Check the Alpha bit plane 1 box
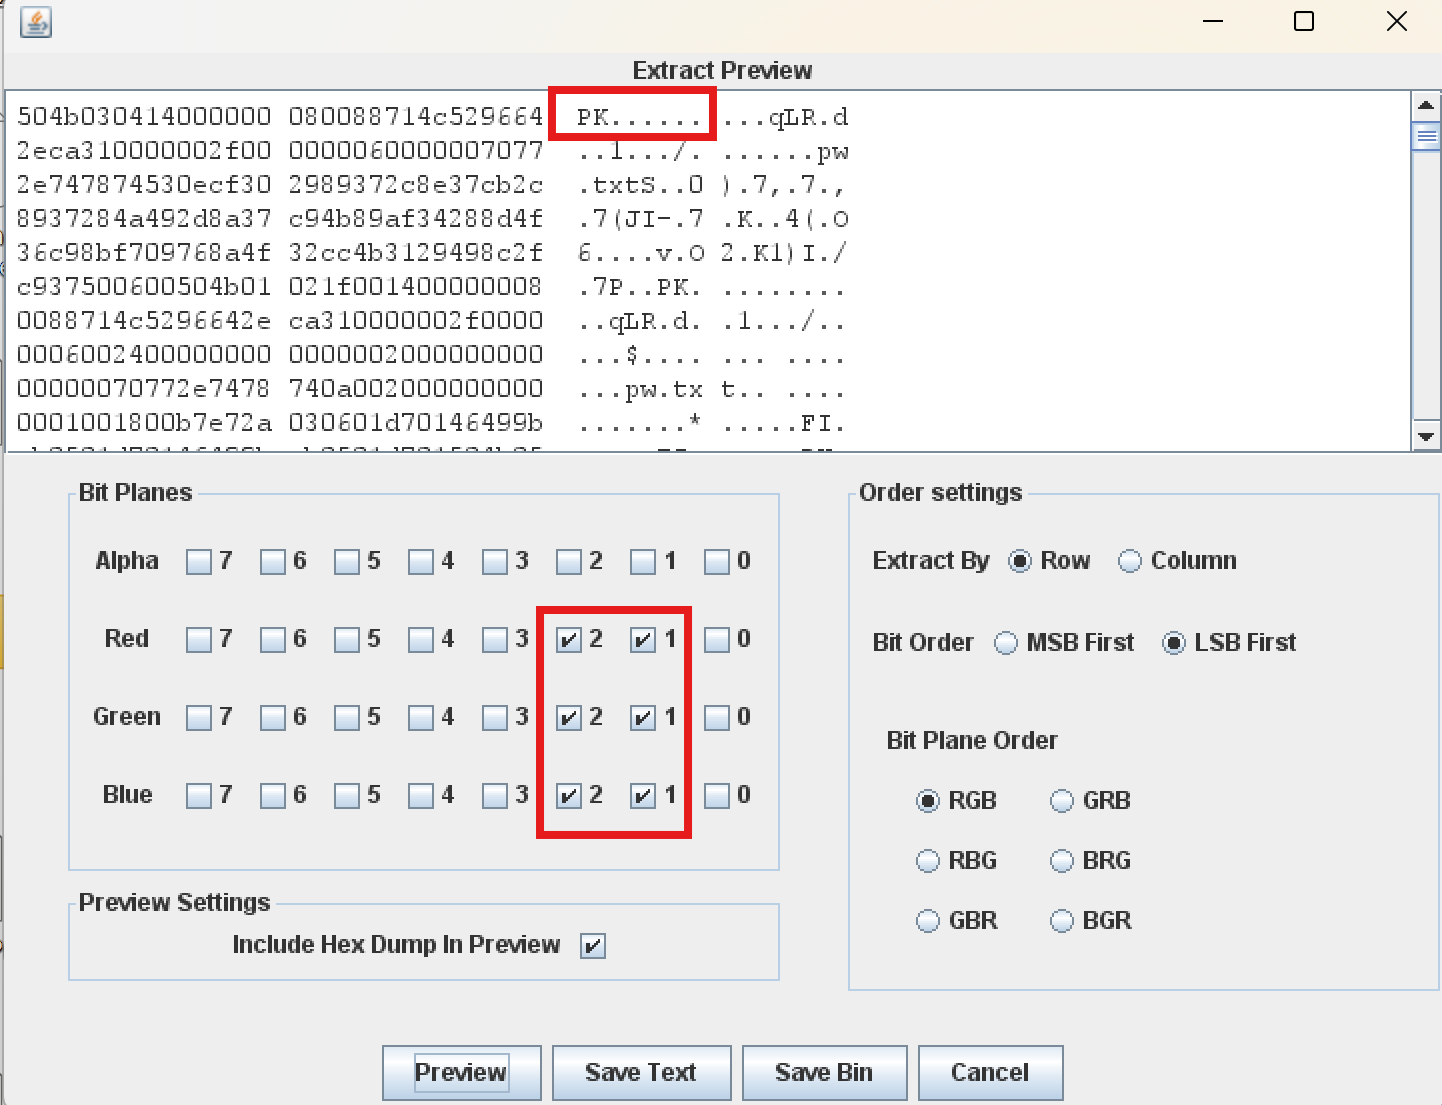This screenshot has width=1442, height=1105. tap(643, 562)
